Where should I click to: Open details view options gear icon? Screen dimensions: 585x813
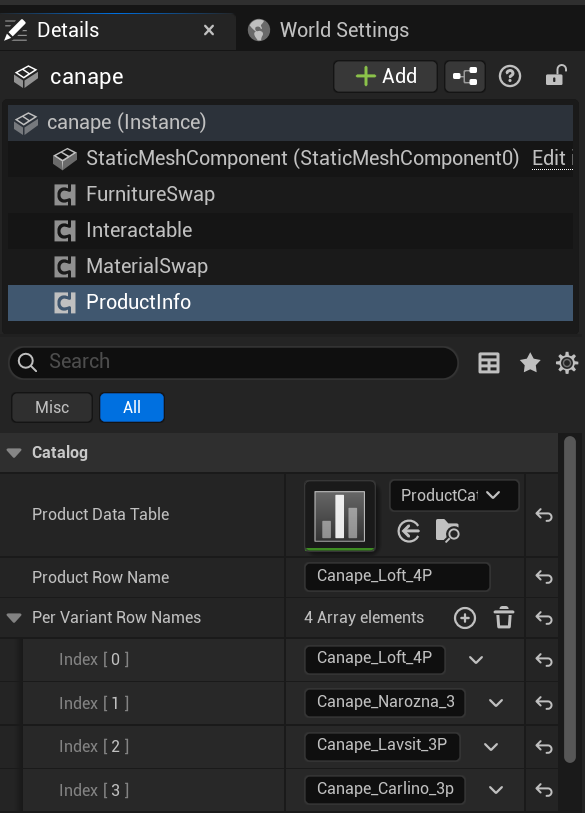pos(567,363)
